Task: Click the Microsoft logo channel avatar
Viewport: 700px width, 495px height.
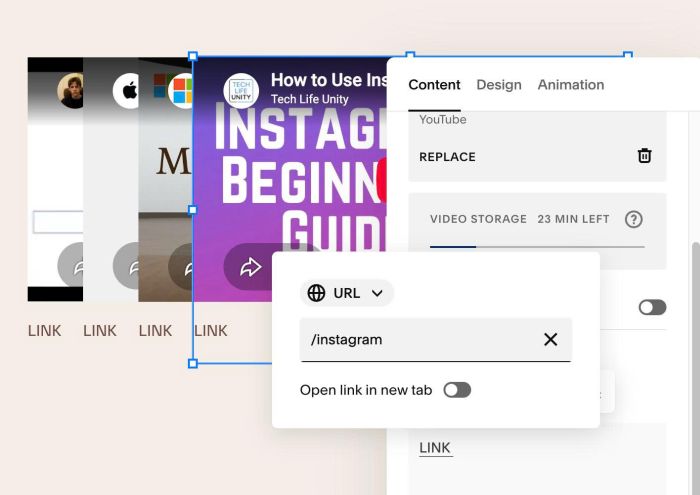Action: click(182, 91)
